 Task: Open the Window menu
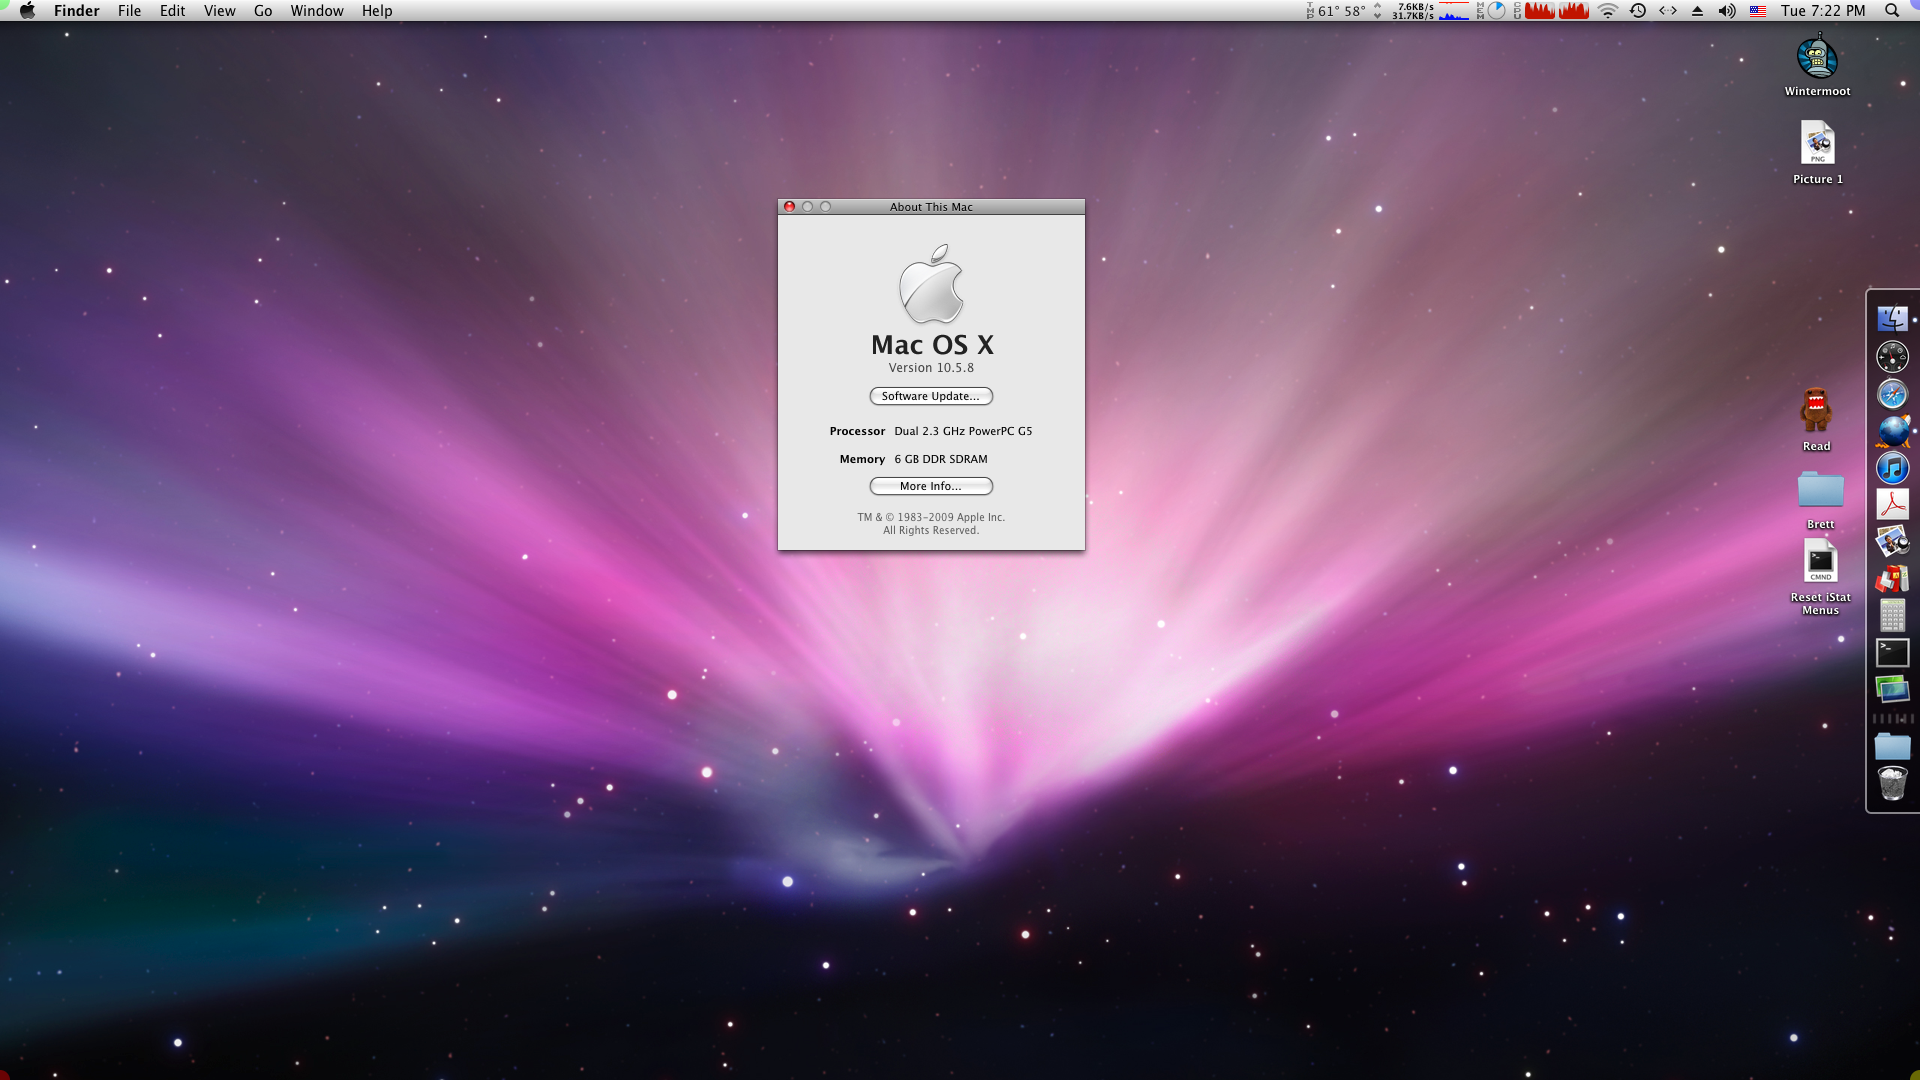(316, 11)
